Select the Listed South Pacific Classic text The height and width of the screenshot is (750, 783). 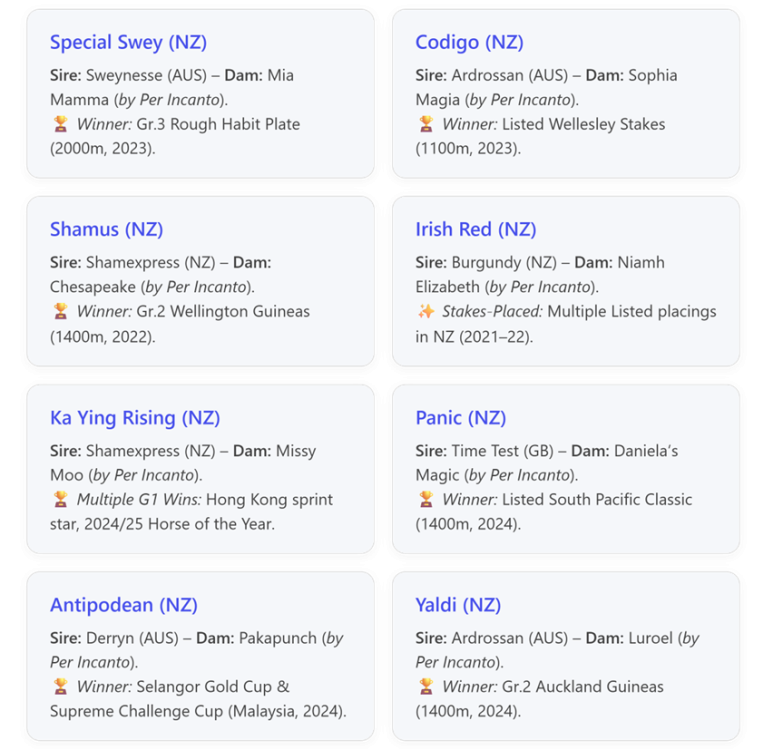point(597,499)
